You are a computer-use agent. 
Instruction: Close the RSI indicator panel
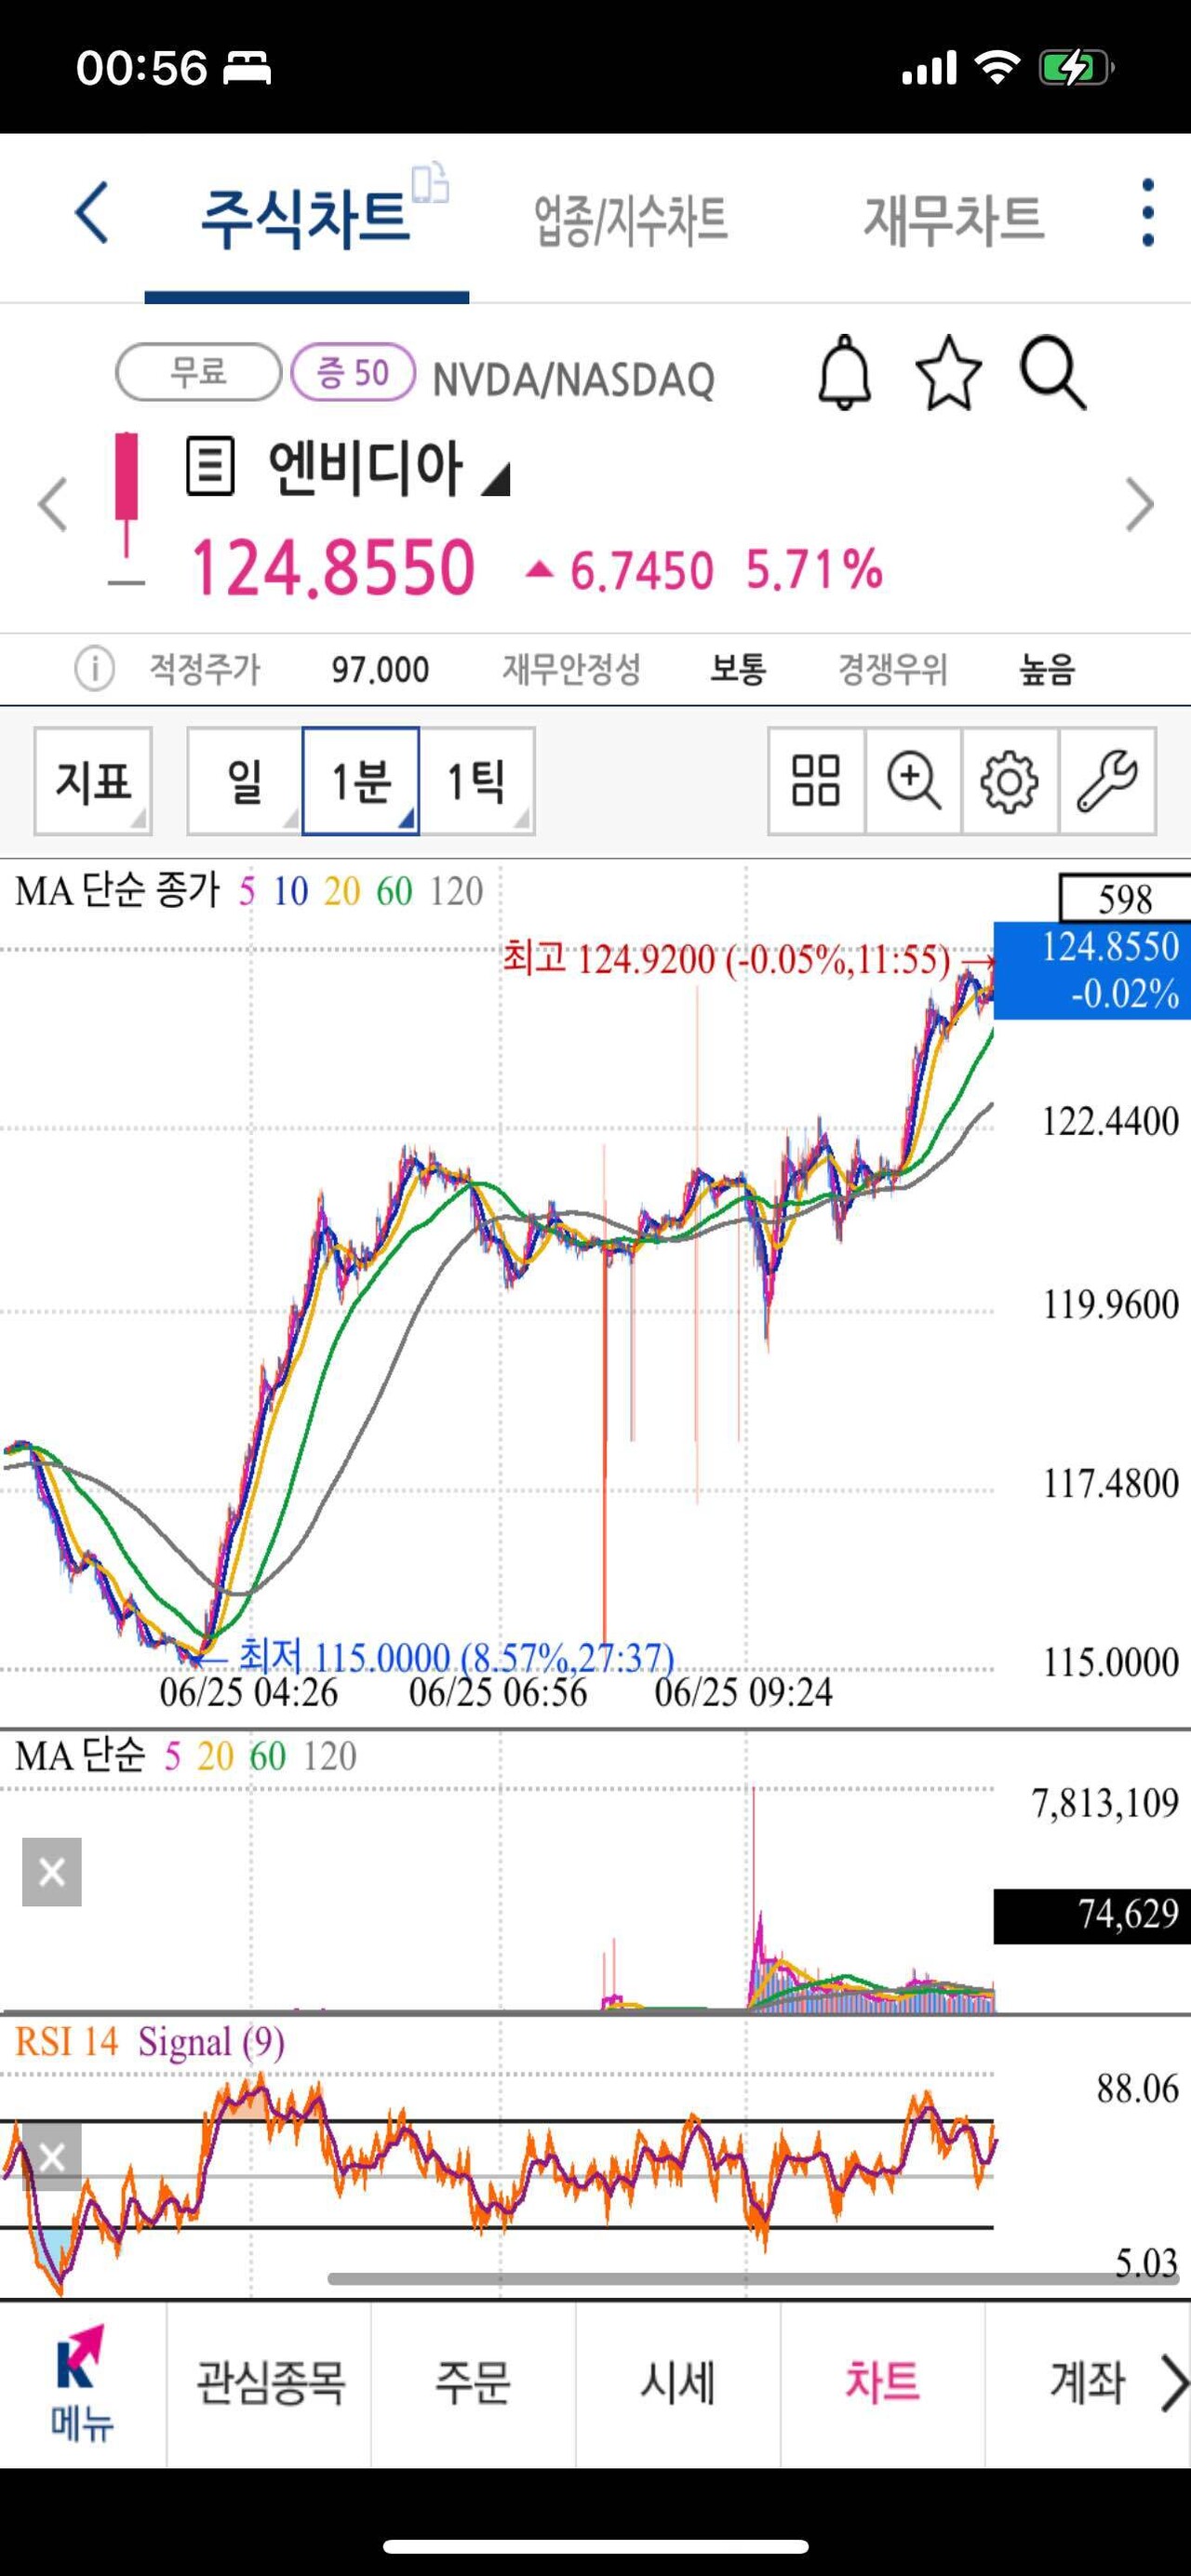52,2157
